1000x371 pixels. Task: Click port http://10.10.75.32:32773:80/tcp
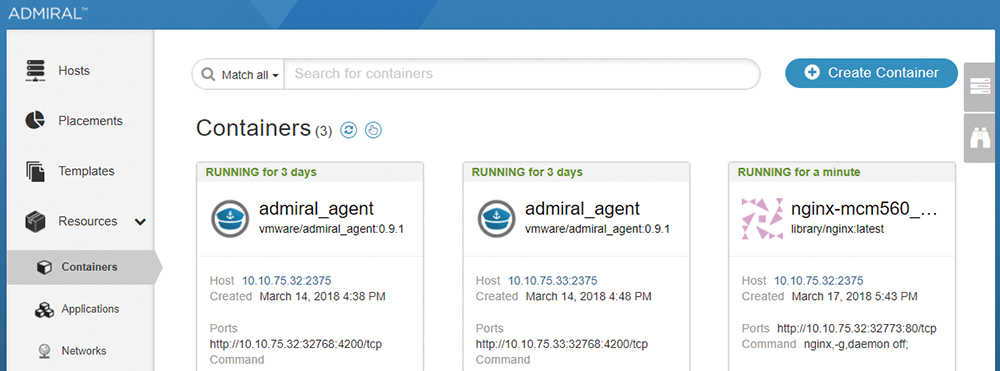pyautogui.click(x=856, y=329)
